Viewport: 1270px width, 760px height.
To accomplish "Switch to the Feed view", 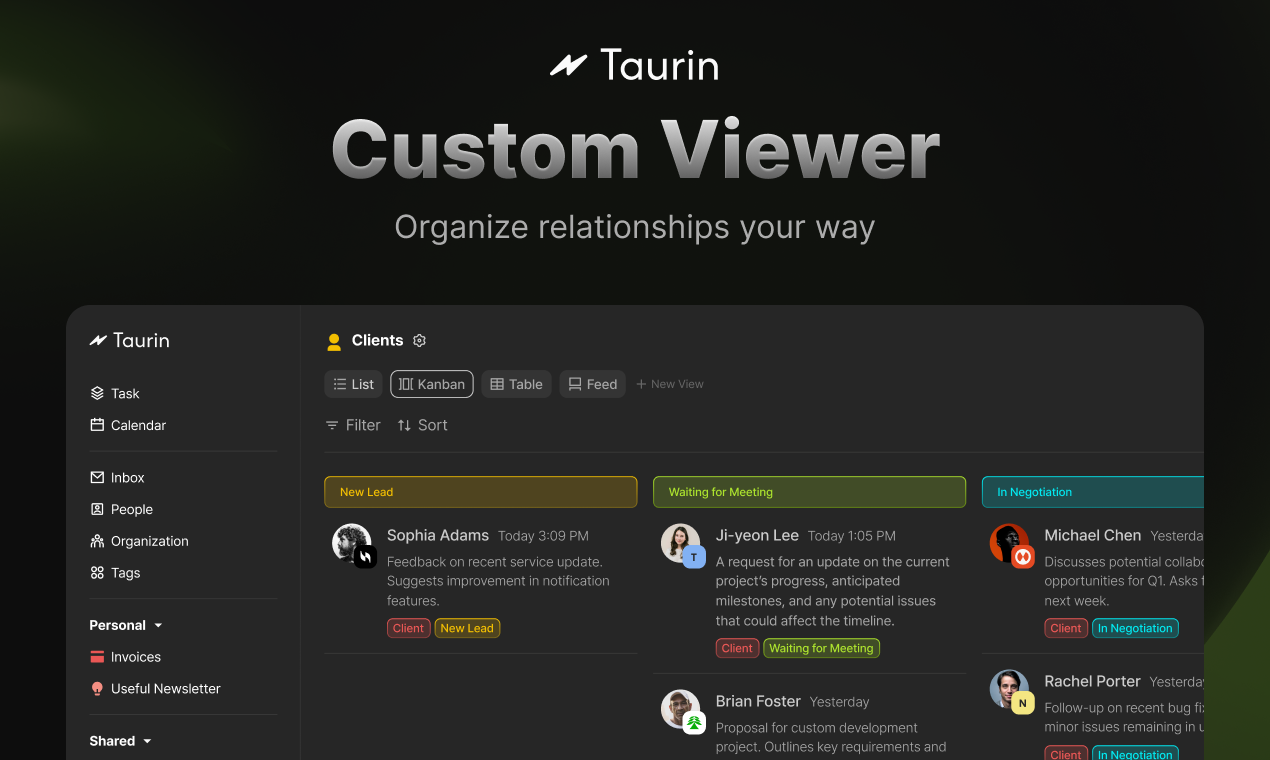I will pos(592,384).
